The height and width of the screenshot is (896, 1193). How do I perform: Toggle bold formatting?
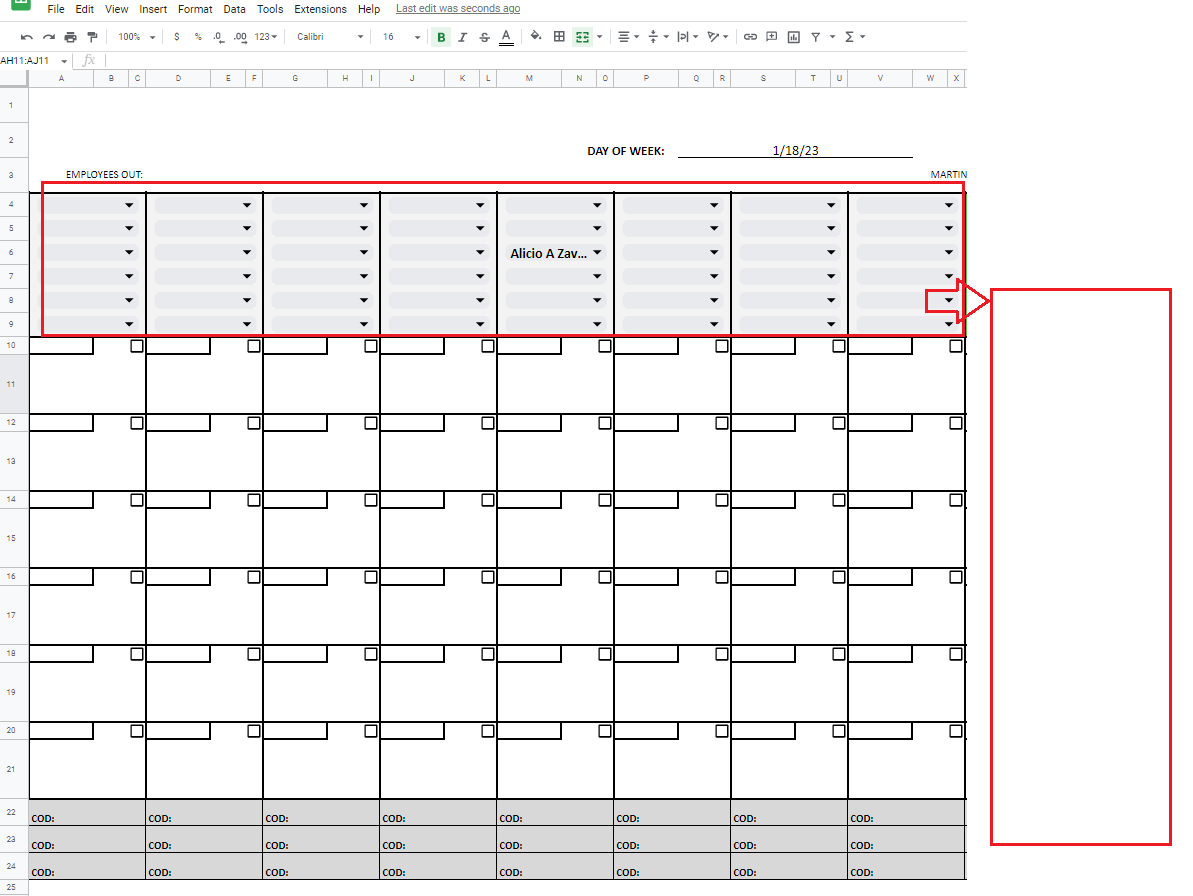[x=440, y=36]
